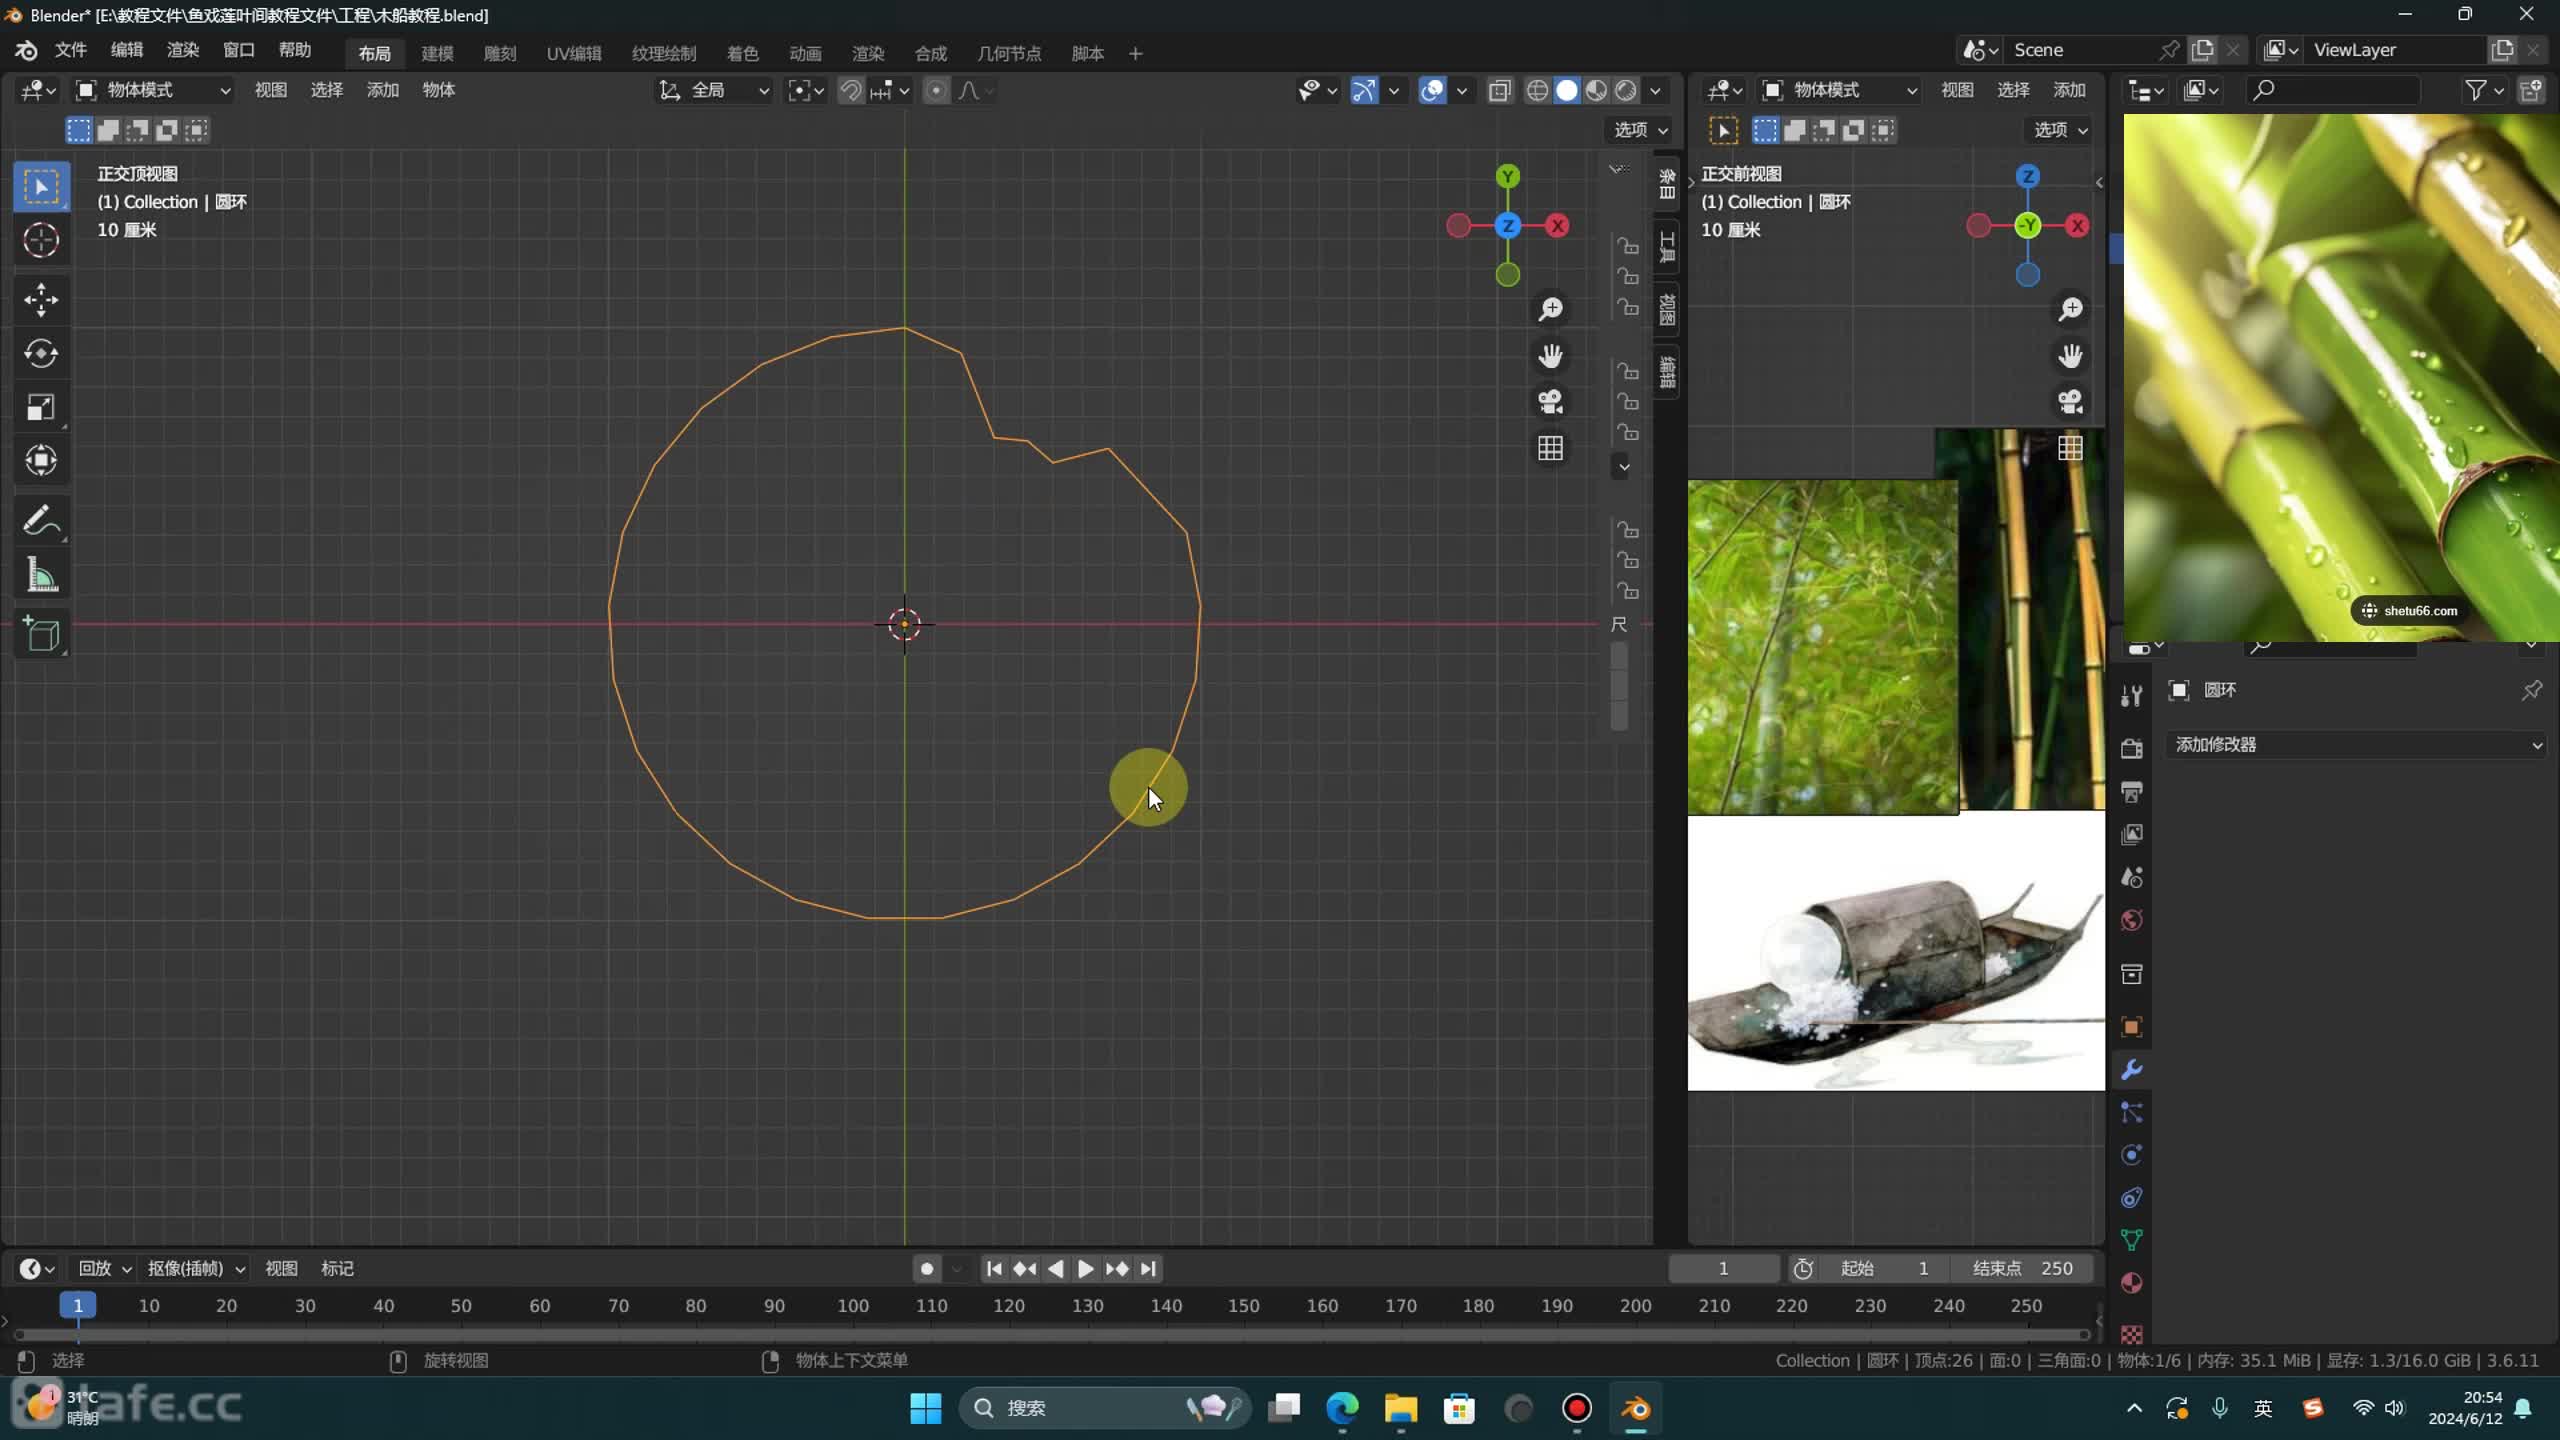Click zoom magnifier in top view
Viewport: 2560px width, 1440px height.
pyautogui.click(x=1550, y=309)
